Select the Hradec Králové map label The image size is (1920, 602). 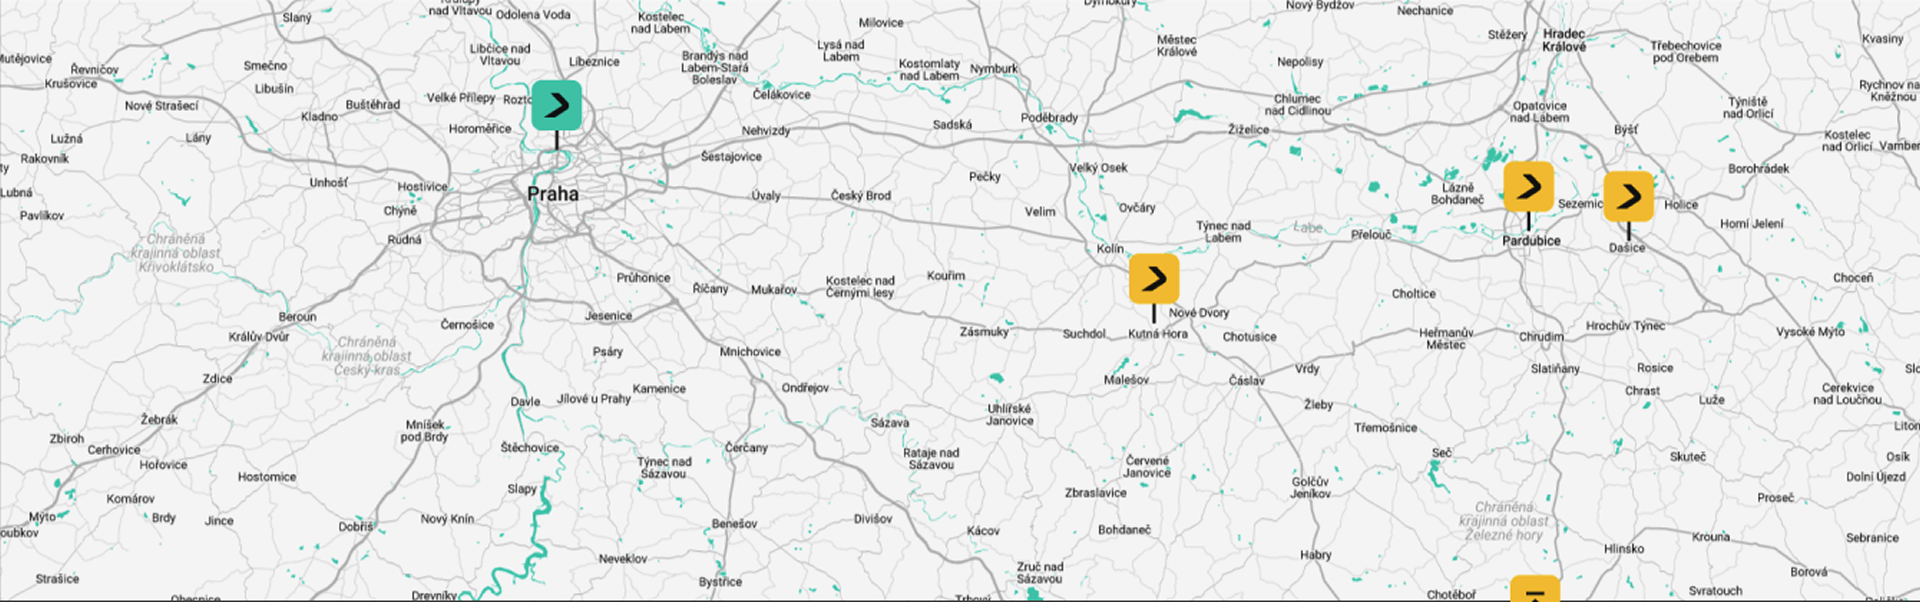1564,40
